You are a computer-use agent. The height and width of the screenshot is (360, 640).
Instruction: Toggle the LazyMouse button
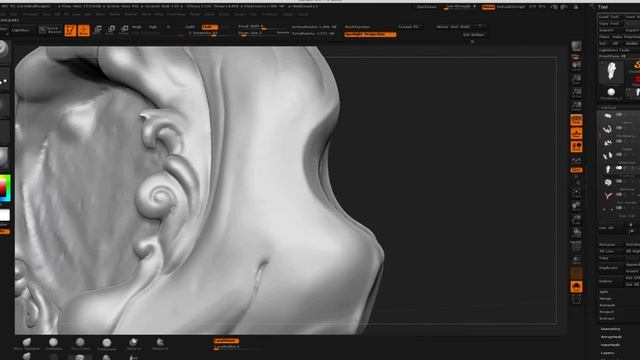tap(226, 341)
